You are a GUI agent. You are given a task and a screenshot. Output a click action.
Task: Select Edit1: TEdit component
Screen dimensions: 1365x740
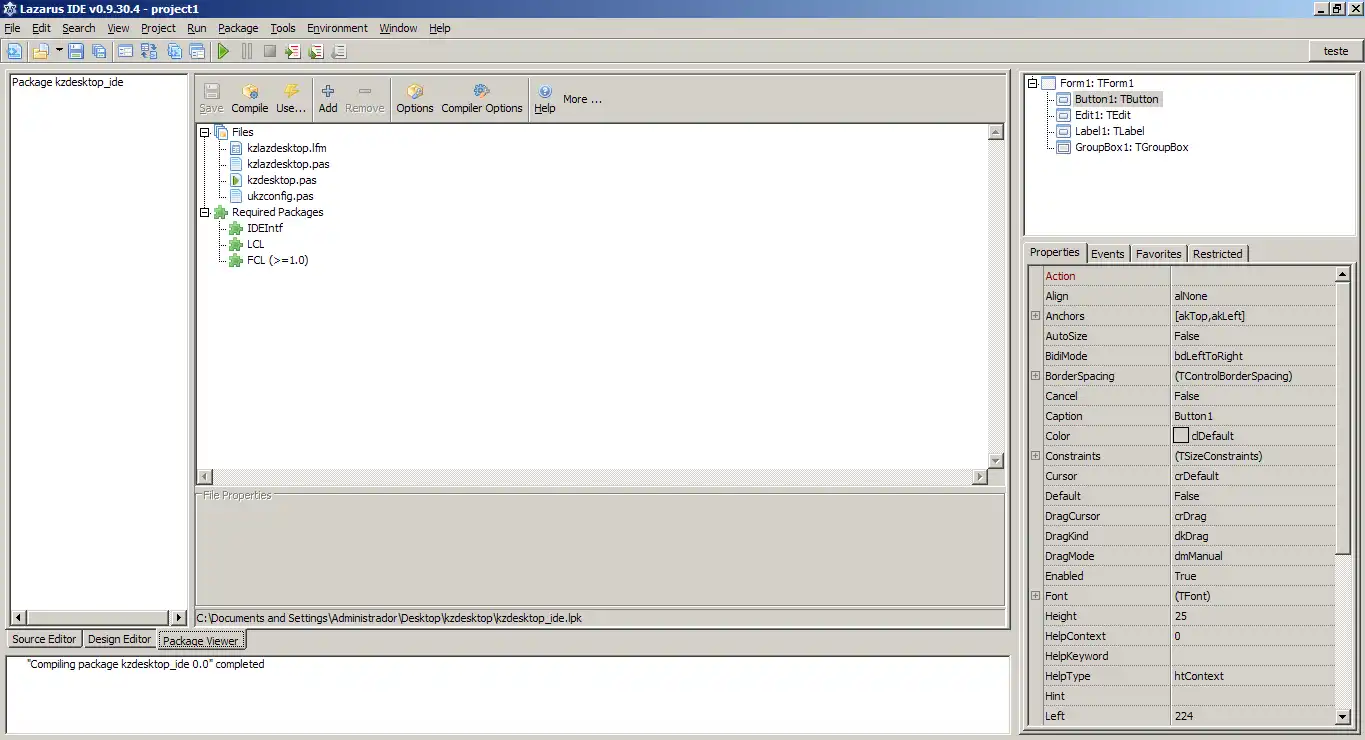tap(1103, 115)
